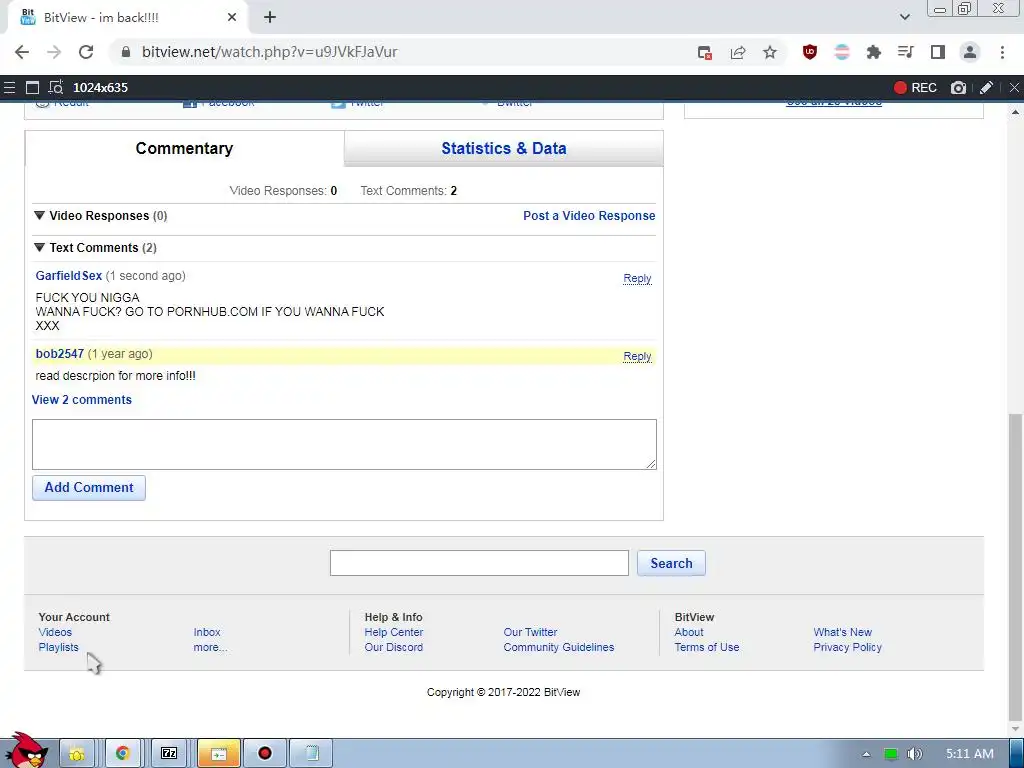Bookmark this page with the star icon
Viewport: 1024px width, 768px height.
pyautogui.click(x=770, y=52)
